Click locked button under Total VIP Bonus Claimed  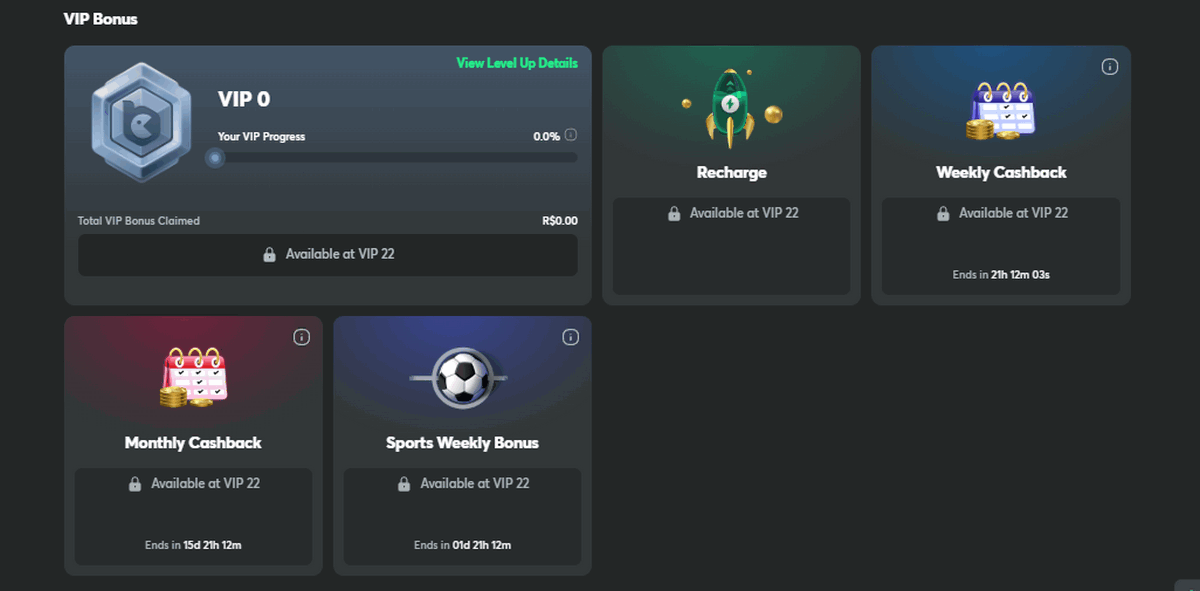tap(328, 254)
